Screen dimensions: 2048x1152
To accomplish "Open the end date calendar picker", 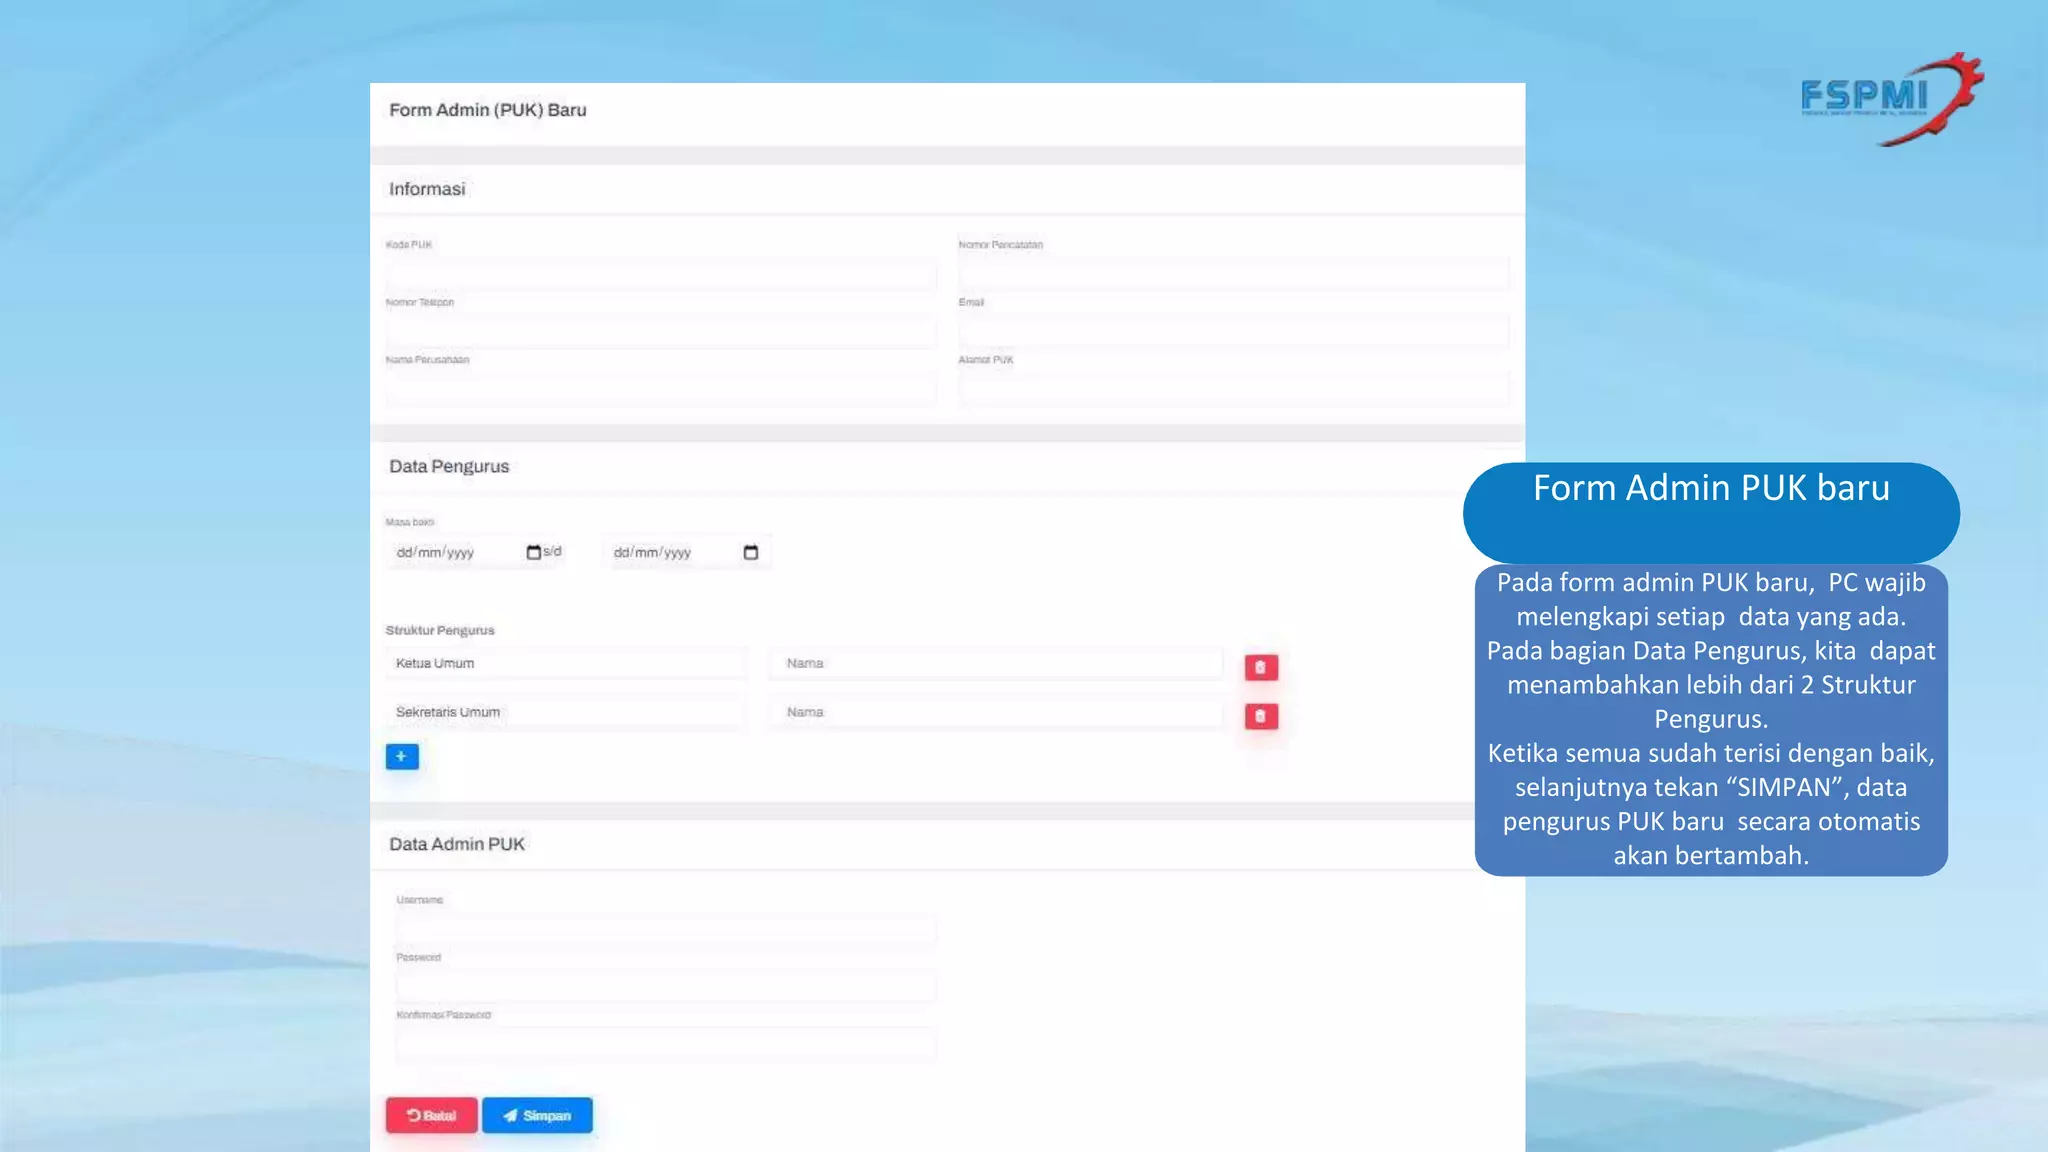I will point(751,552).
